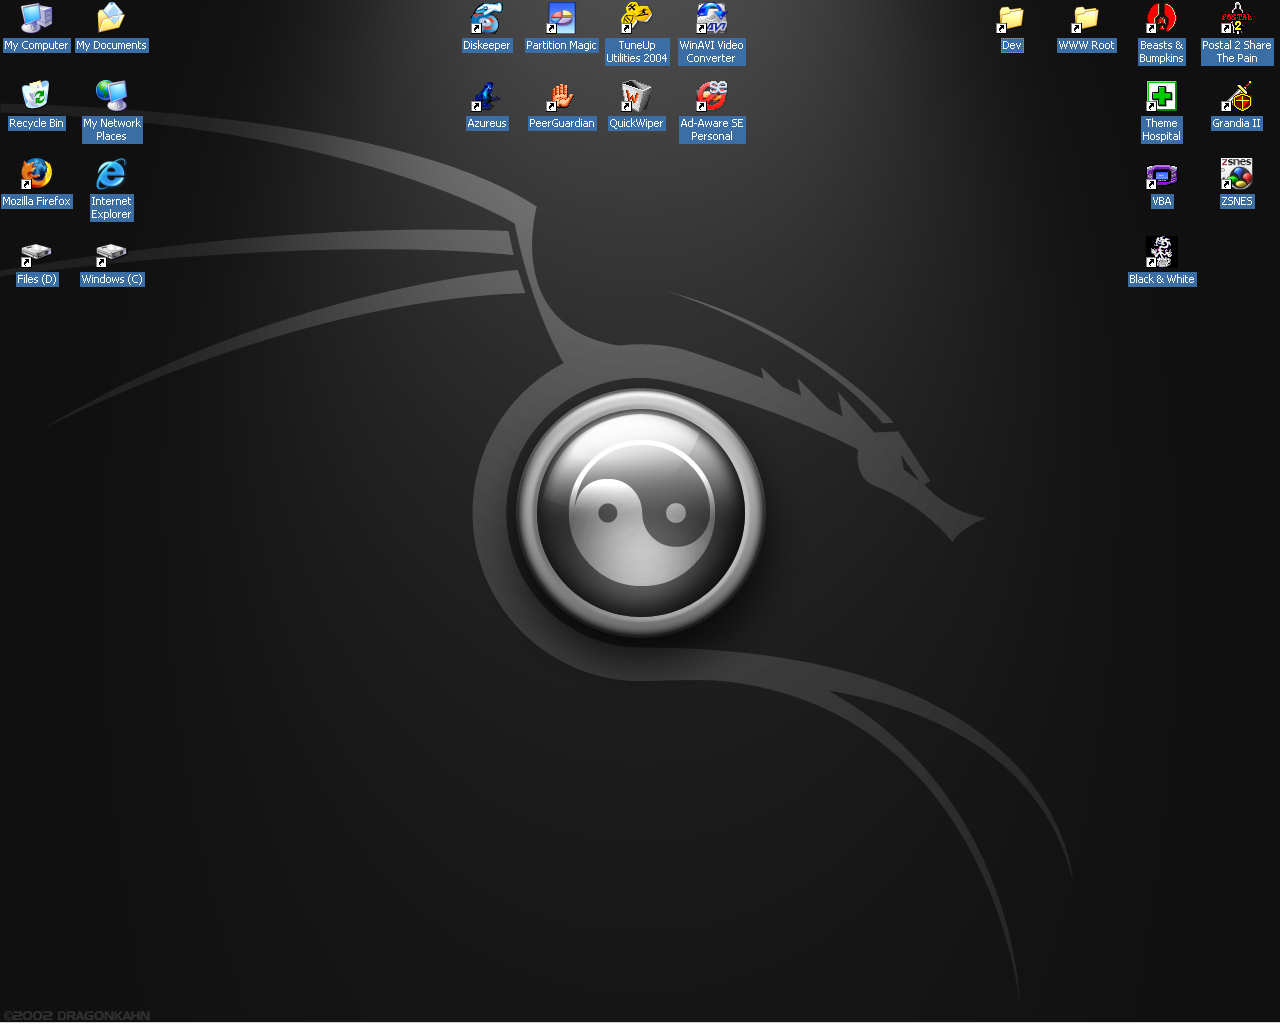The image size is (1280, 1024).
Task: Select the My Computer desktop icon
Action: [36, 18]
